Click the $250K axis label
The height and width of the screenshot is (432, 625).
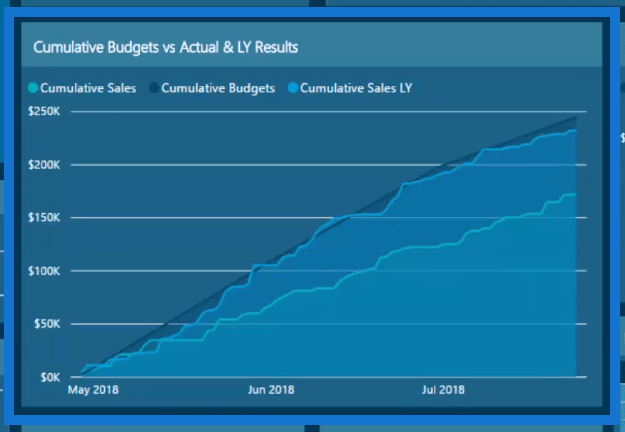pos(44,111)
